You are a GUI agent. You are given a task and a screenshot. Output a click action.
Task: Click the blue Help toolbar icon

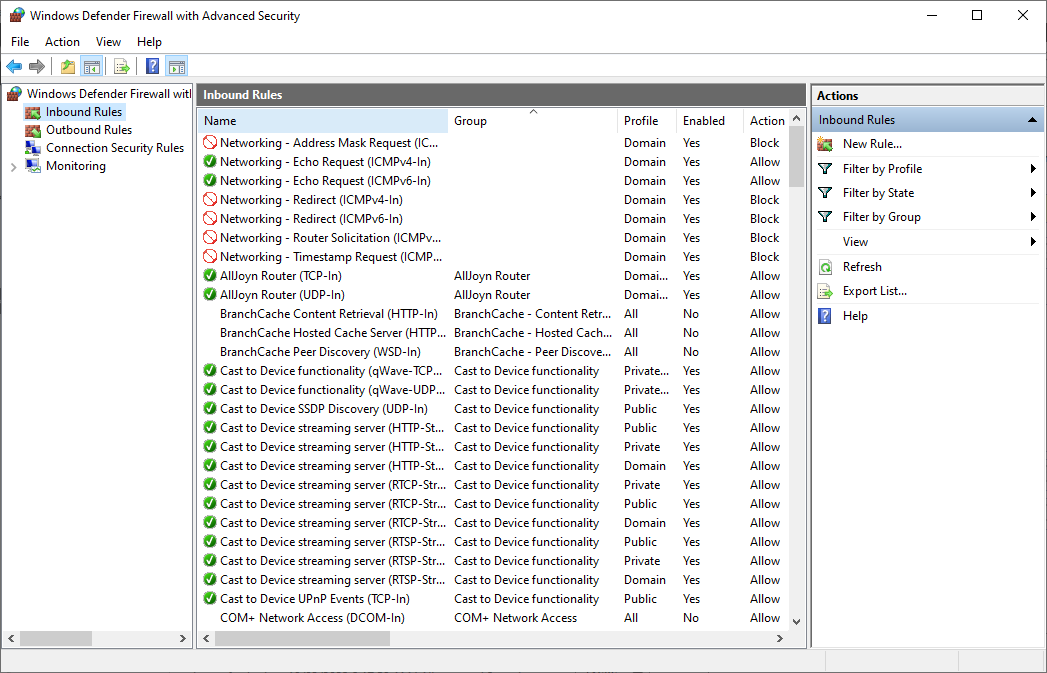point(152,67)
